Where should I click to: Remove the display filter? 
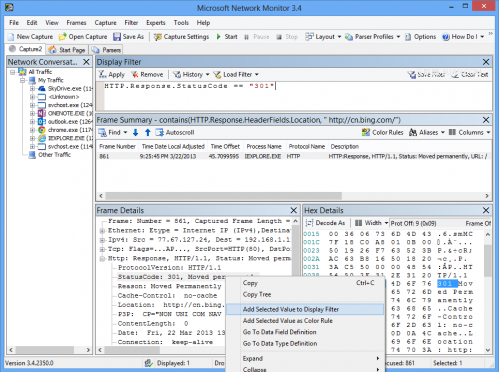point(147,74)
